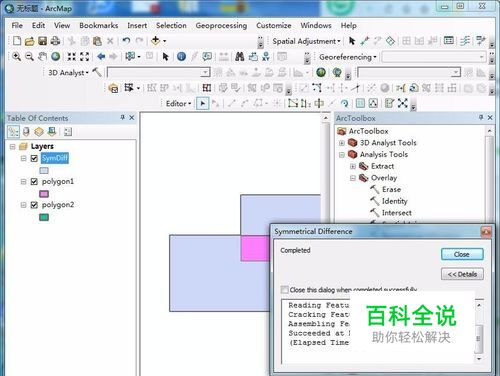
Task: Collapse the Analysis Tools toolbox
Action: coord(342,155)
